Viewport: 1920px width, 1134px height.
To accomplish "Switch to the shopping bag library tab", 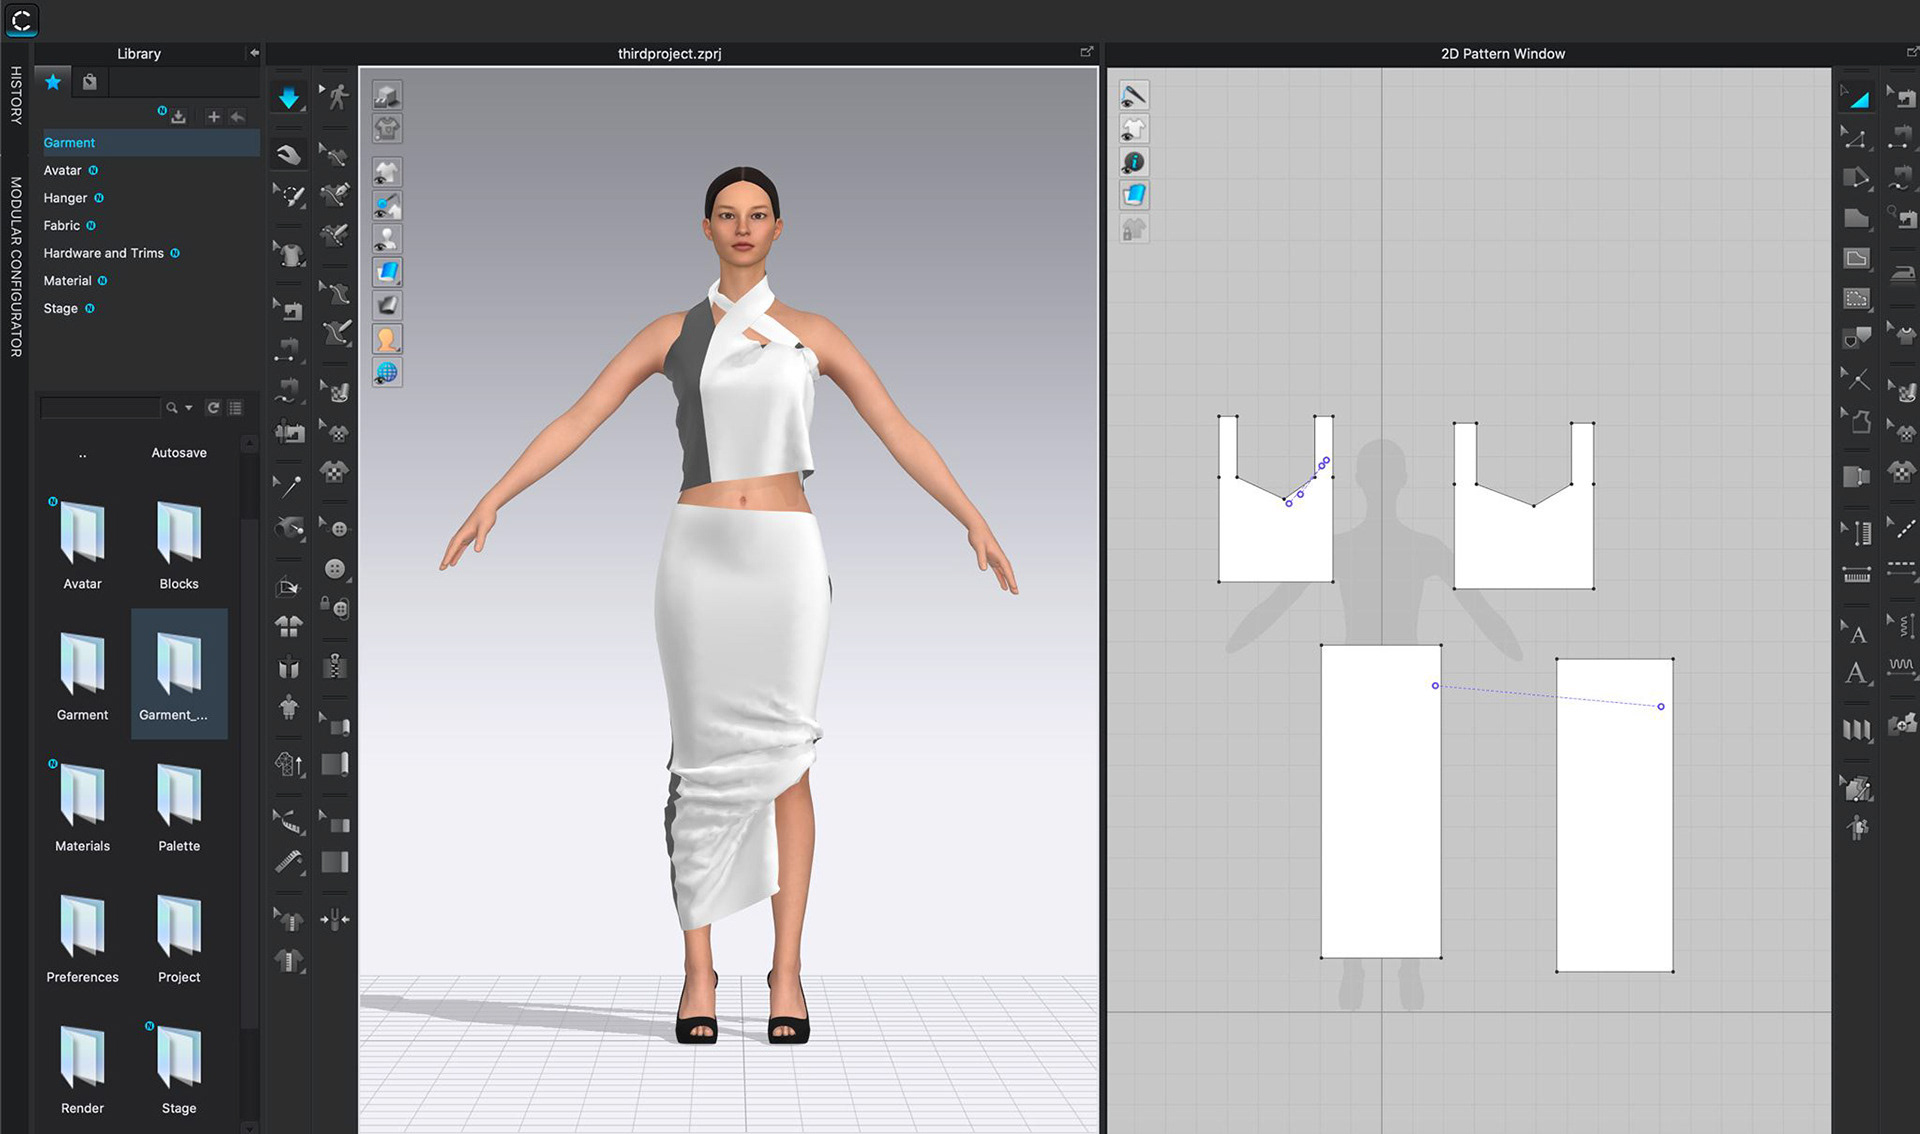I will pos(90,82).
